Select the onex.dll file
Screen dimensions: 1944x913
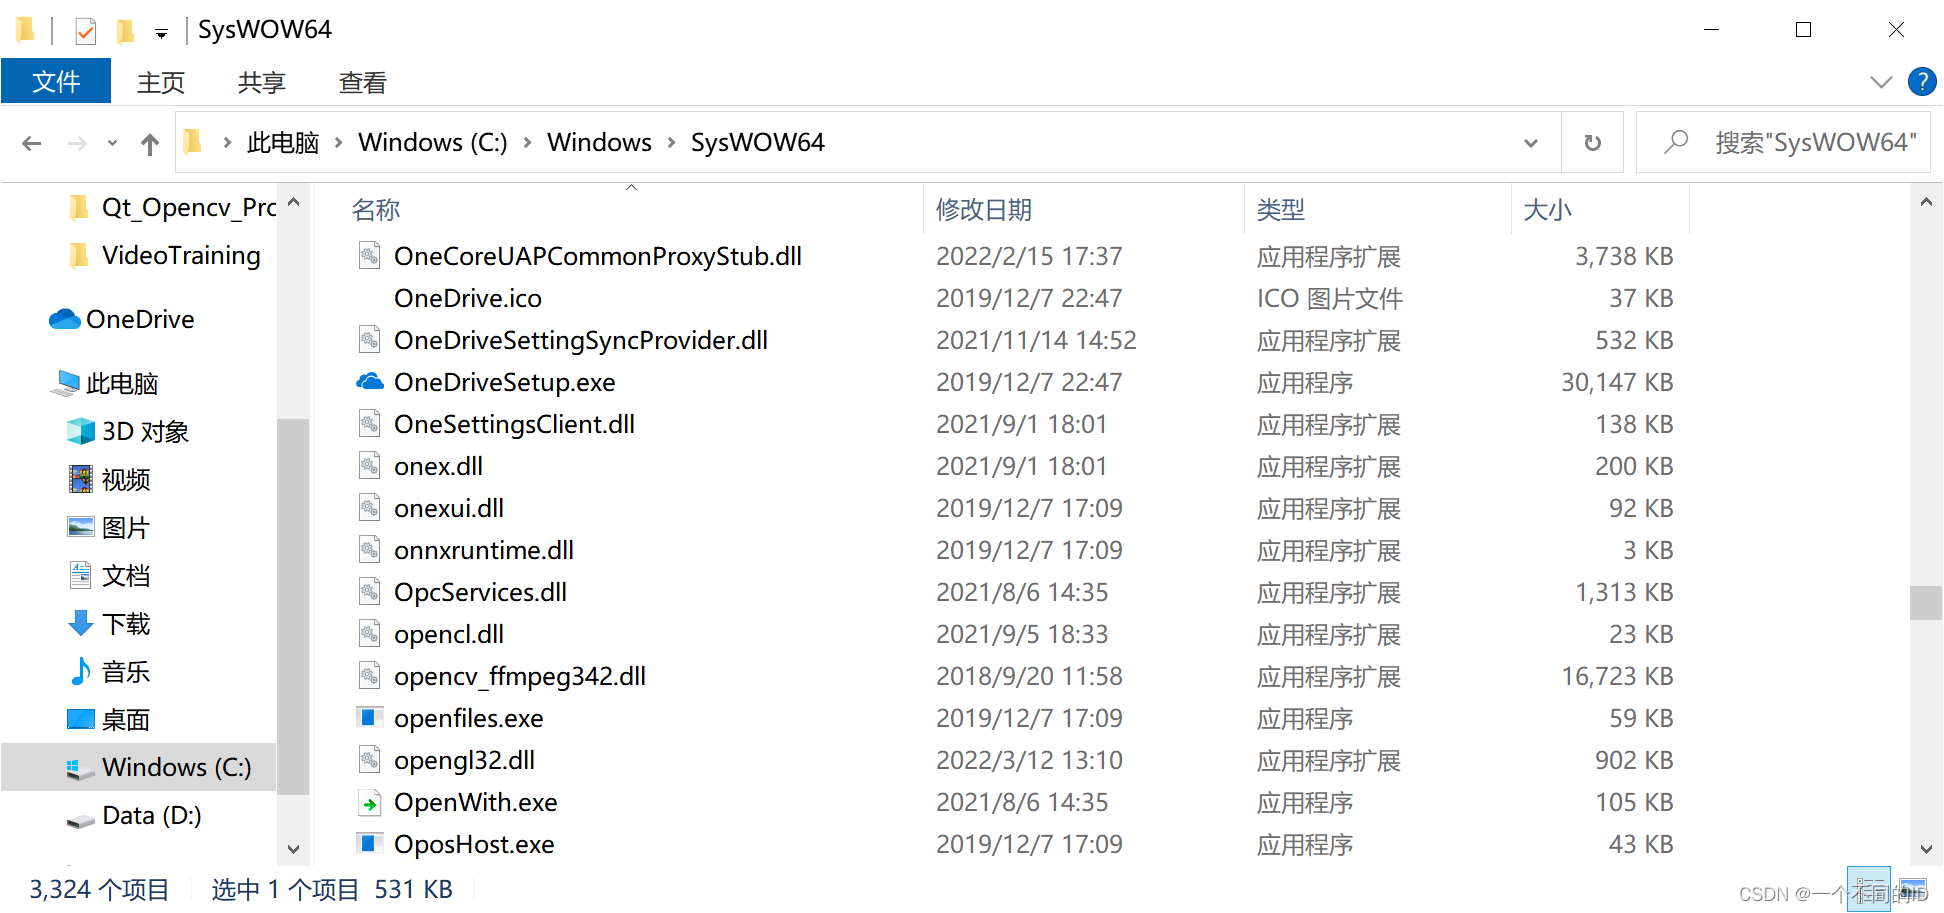438,466
